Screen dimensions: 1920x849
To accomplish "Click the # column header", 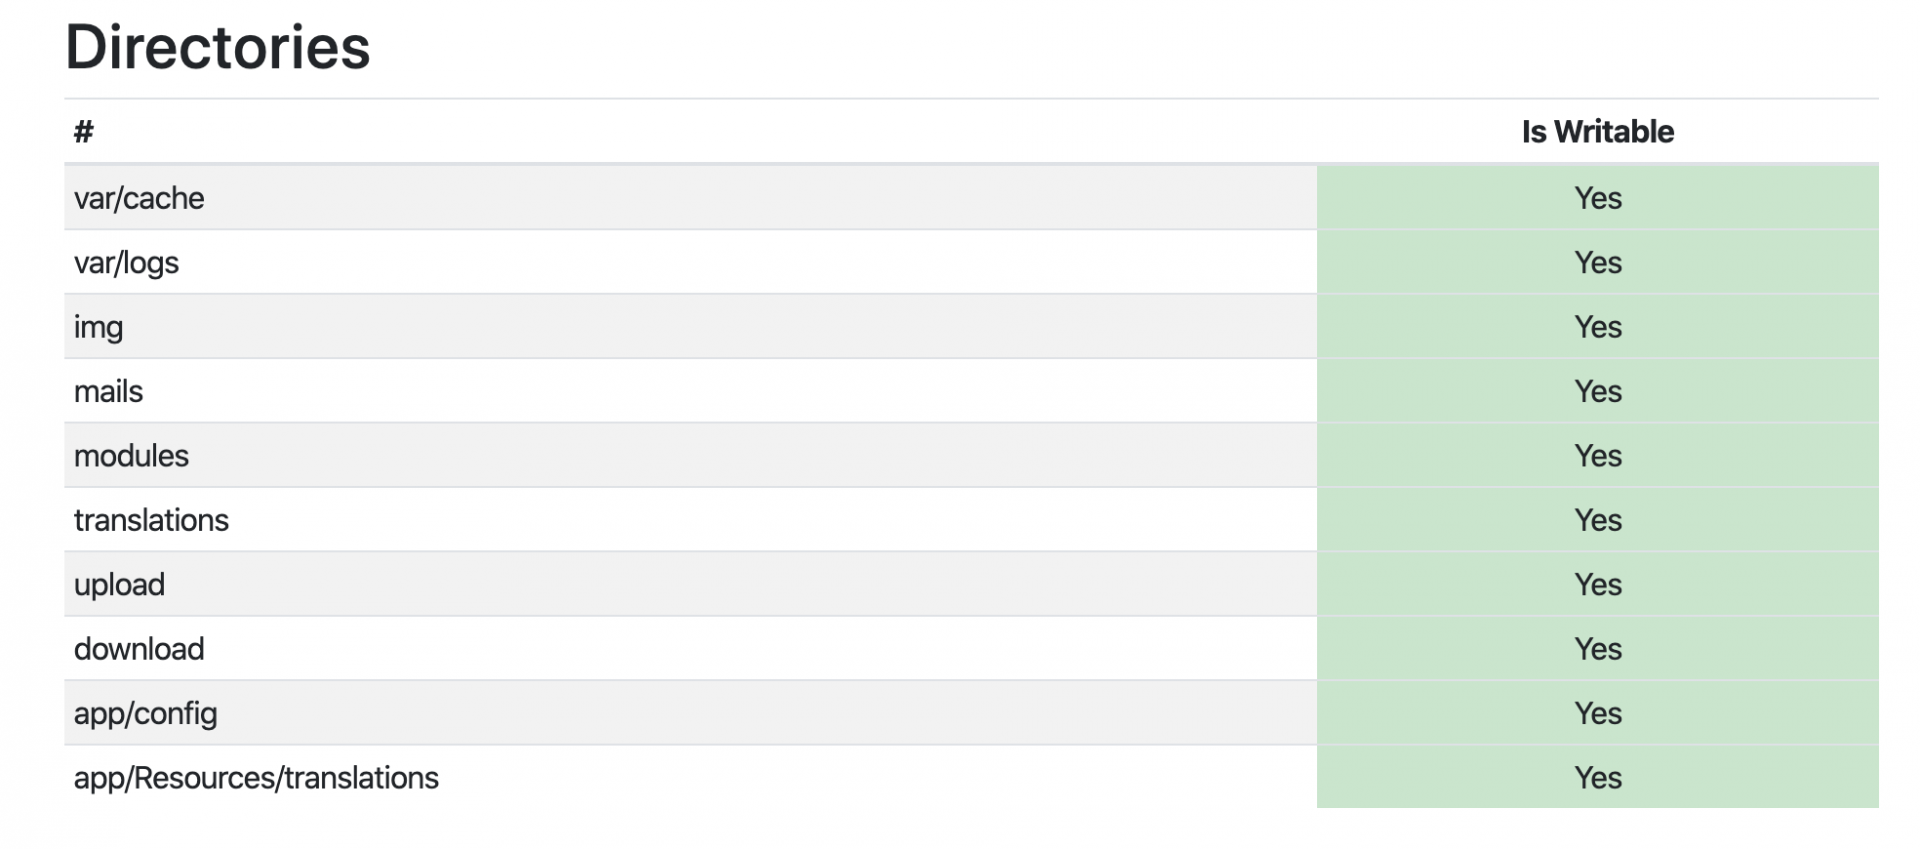I will pyautogui.click(x=84, y=131).
